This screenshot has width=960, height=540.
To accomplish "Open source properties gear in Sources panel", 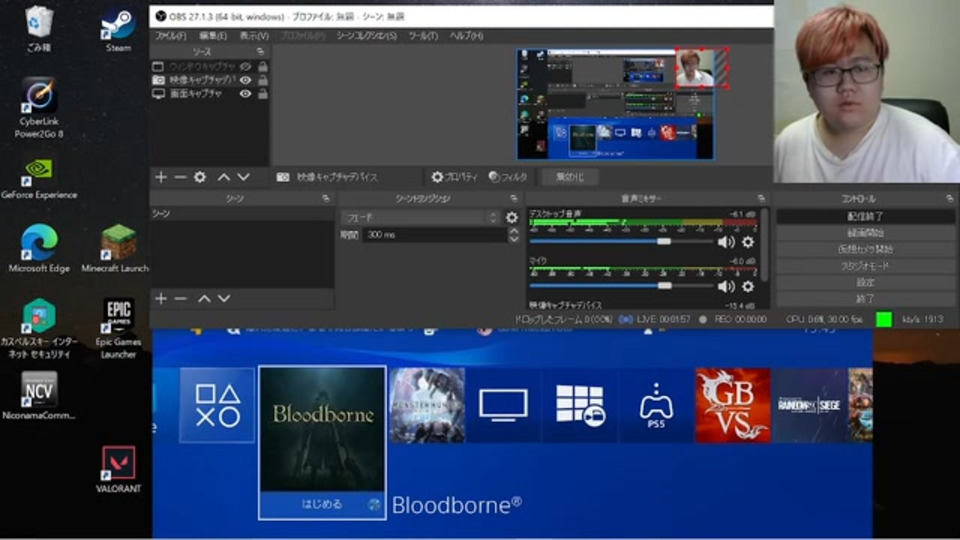I will pos(200,177).
